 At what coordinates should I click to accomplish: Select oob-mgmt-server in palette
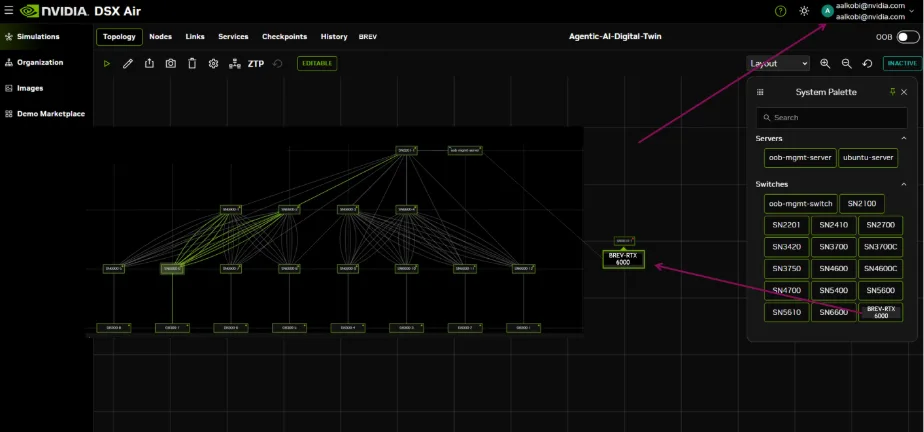(x=800, y=158)
